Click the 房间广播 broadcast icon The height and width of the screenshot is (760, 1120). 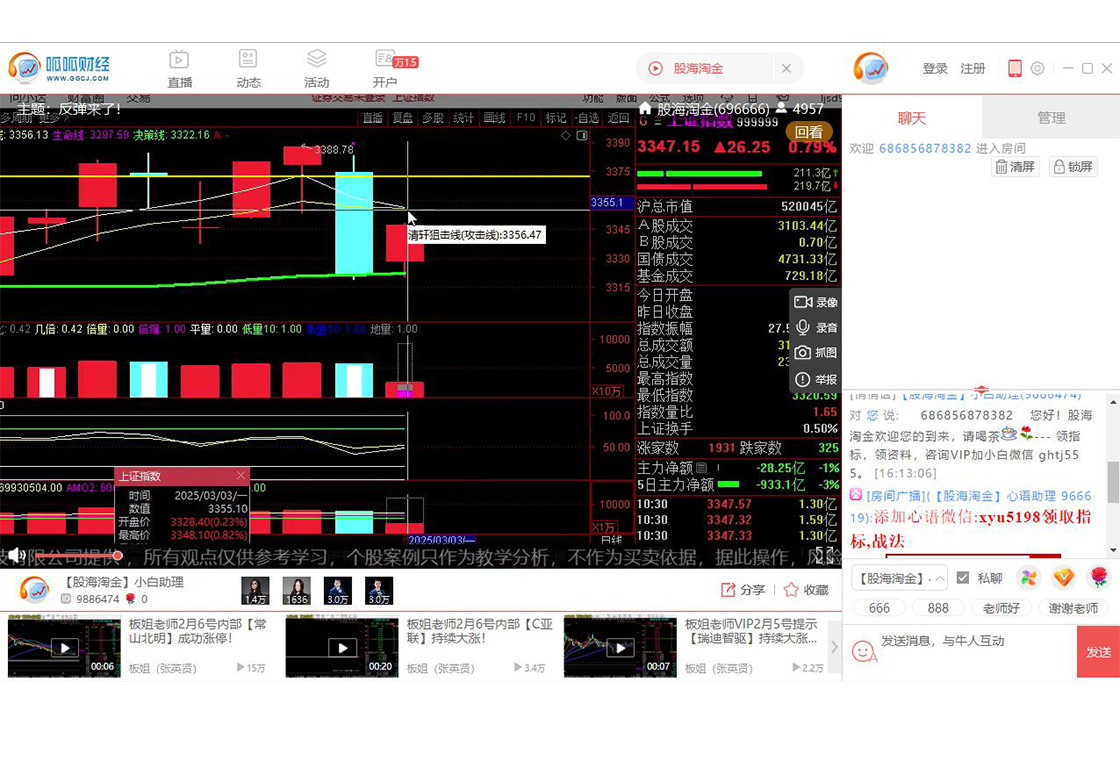pyautogui.click(x=856, y=494)
